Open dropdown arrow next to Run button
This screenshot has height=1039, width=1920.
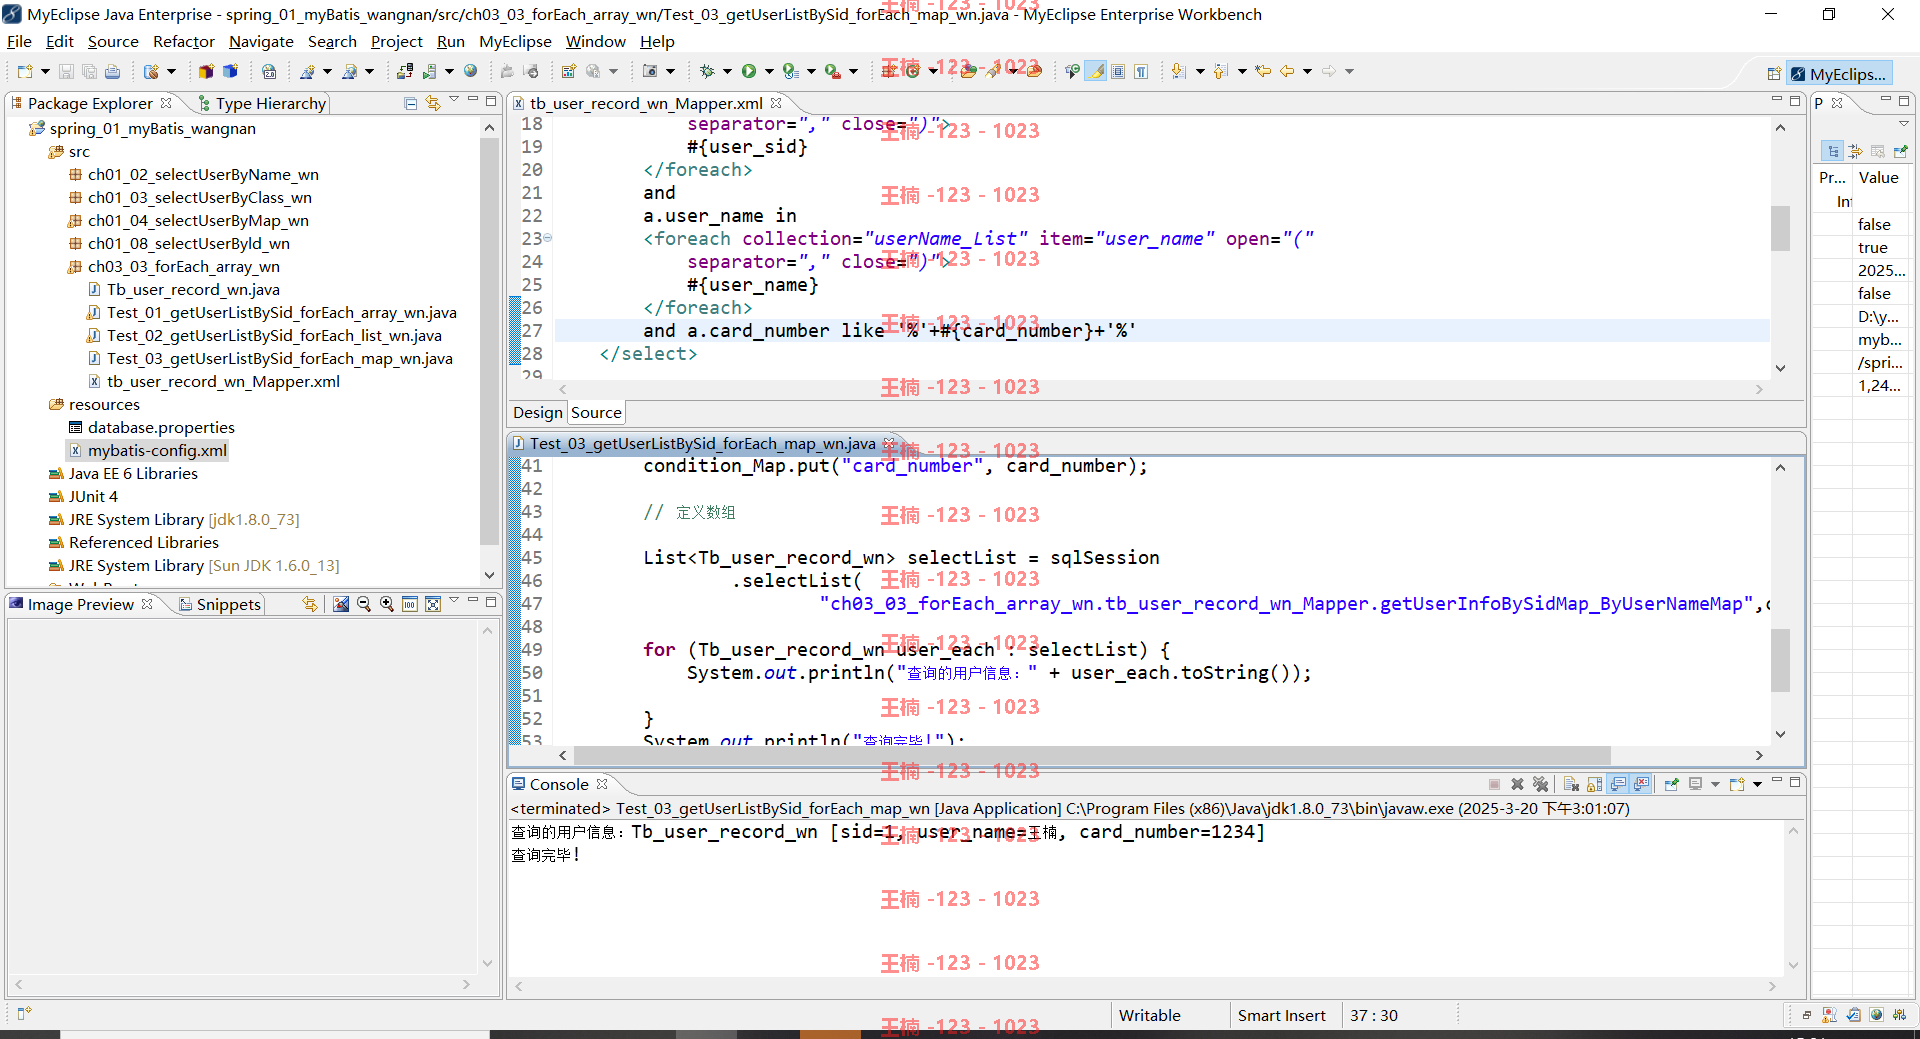coord(769,71)
